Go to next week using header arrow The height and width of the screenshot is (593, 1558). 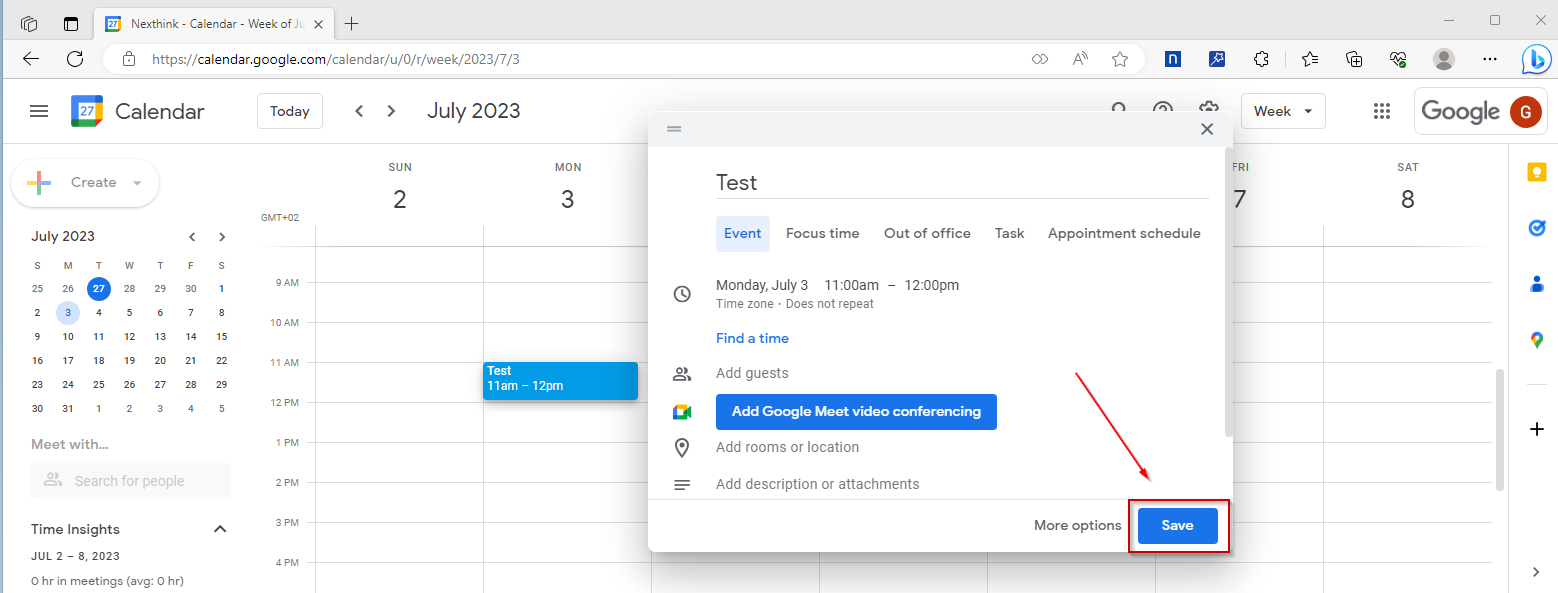(x=391, y=111)
